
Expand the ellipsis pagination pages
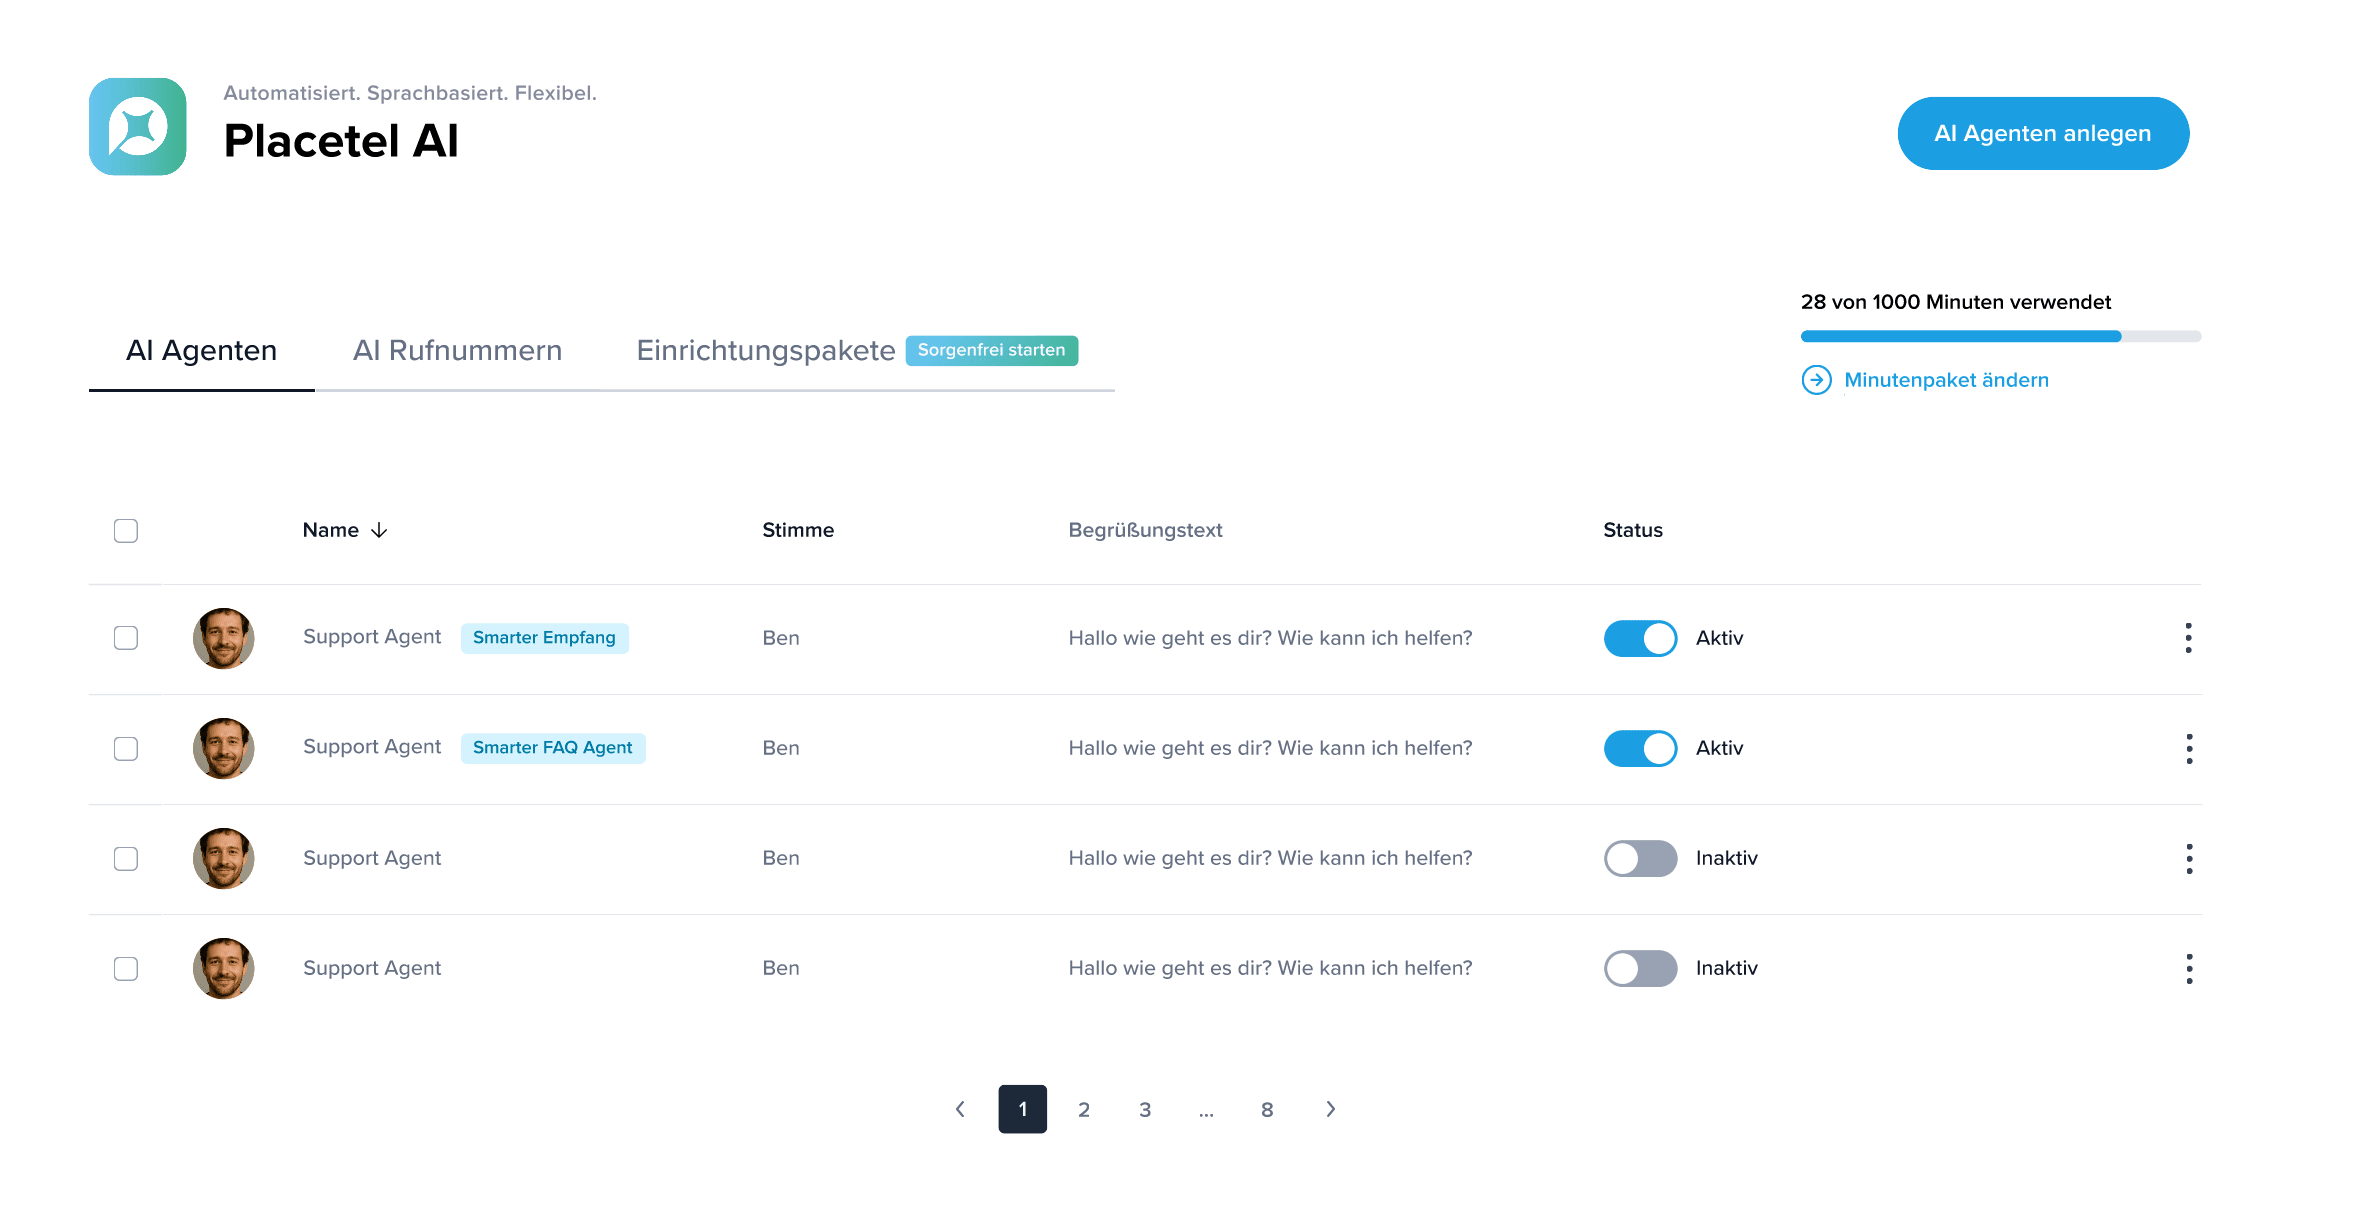1206,1109
